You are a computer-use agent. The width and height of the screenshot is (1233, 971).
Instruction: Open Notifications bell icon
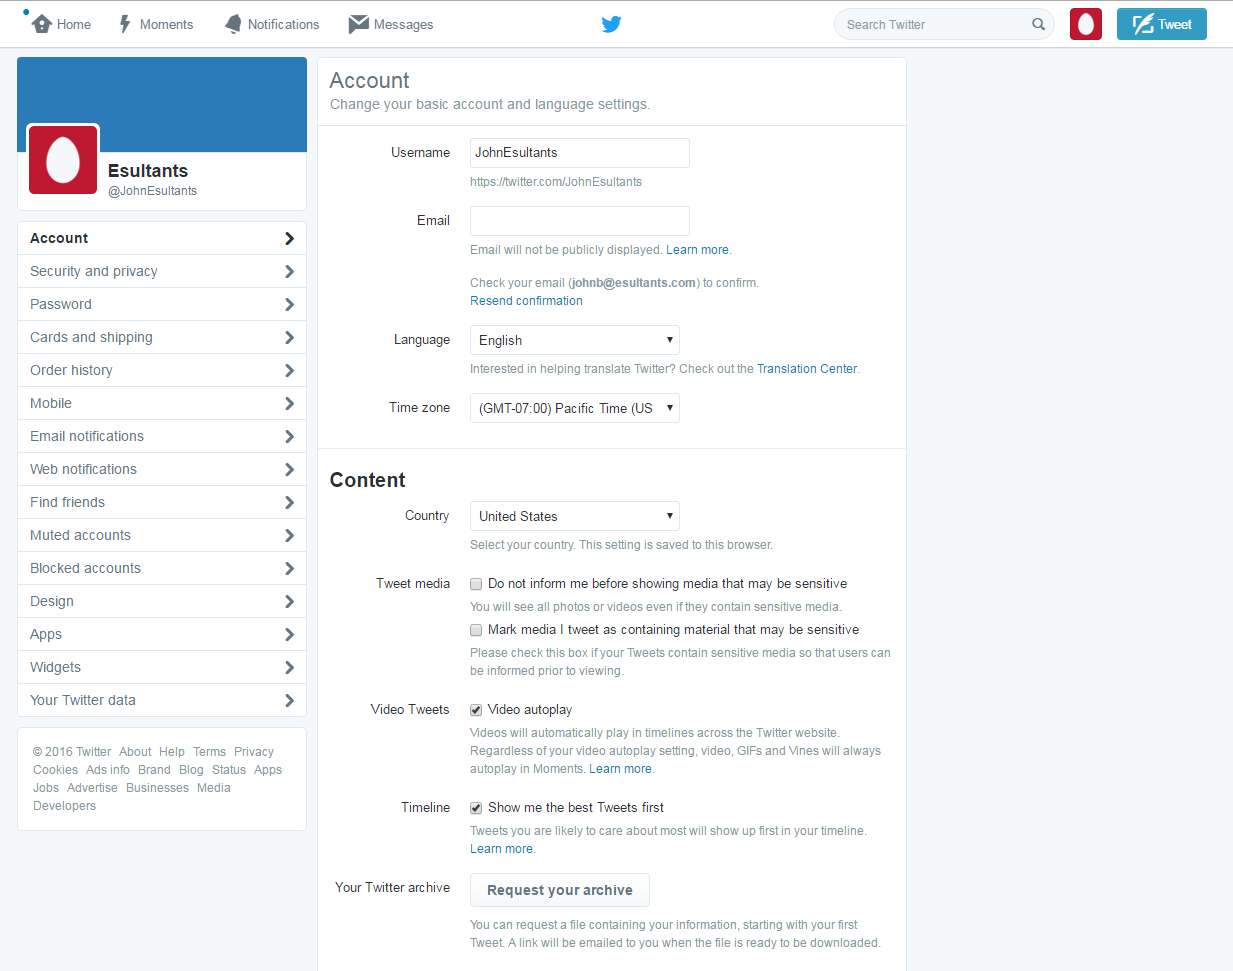233,24
